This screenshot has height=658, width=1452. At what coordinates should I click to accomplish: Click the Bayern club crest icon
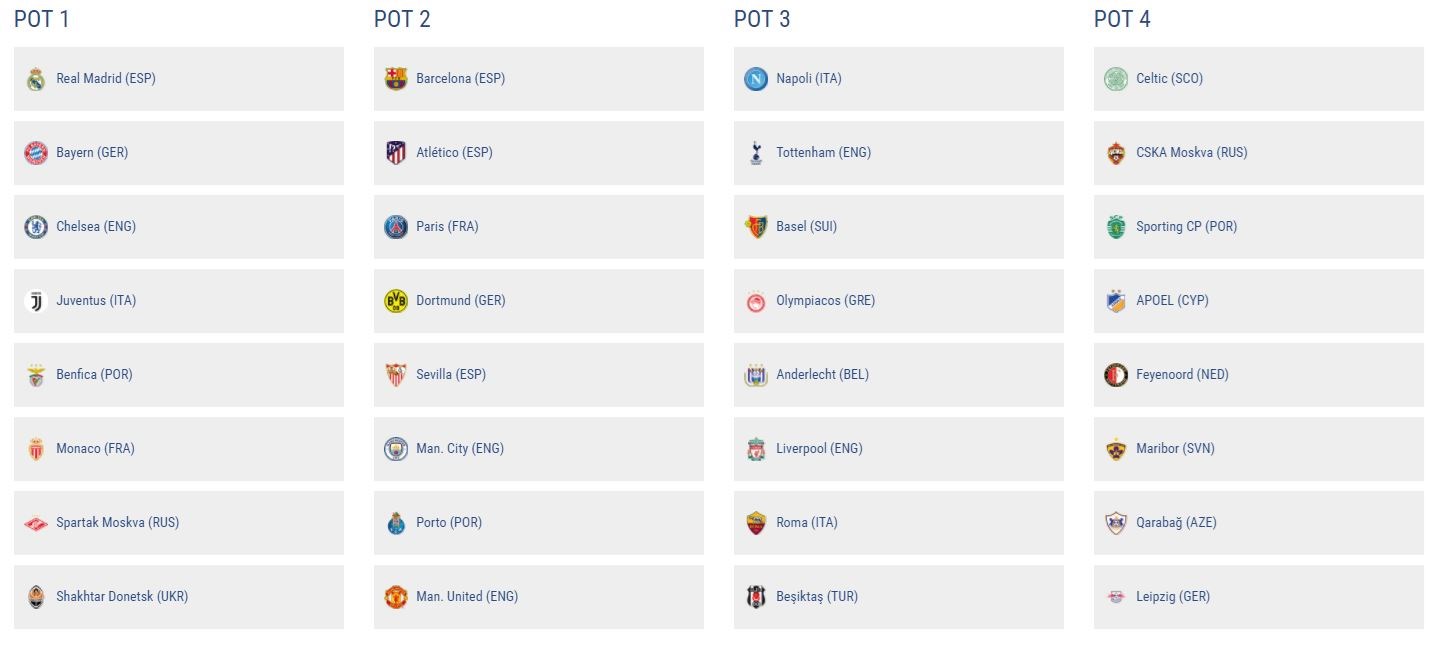coord(36,153)
